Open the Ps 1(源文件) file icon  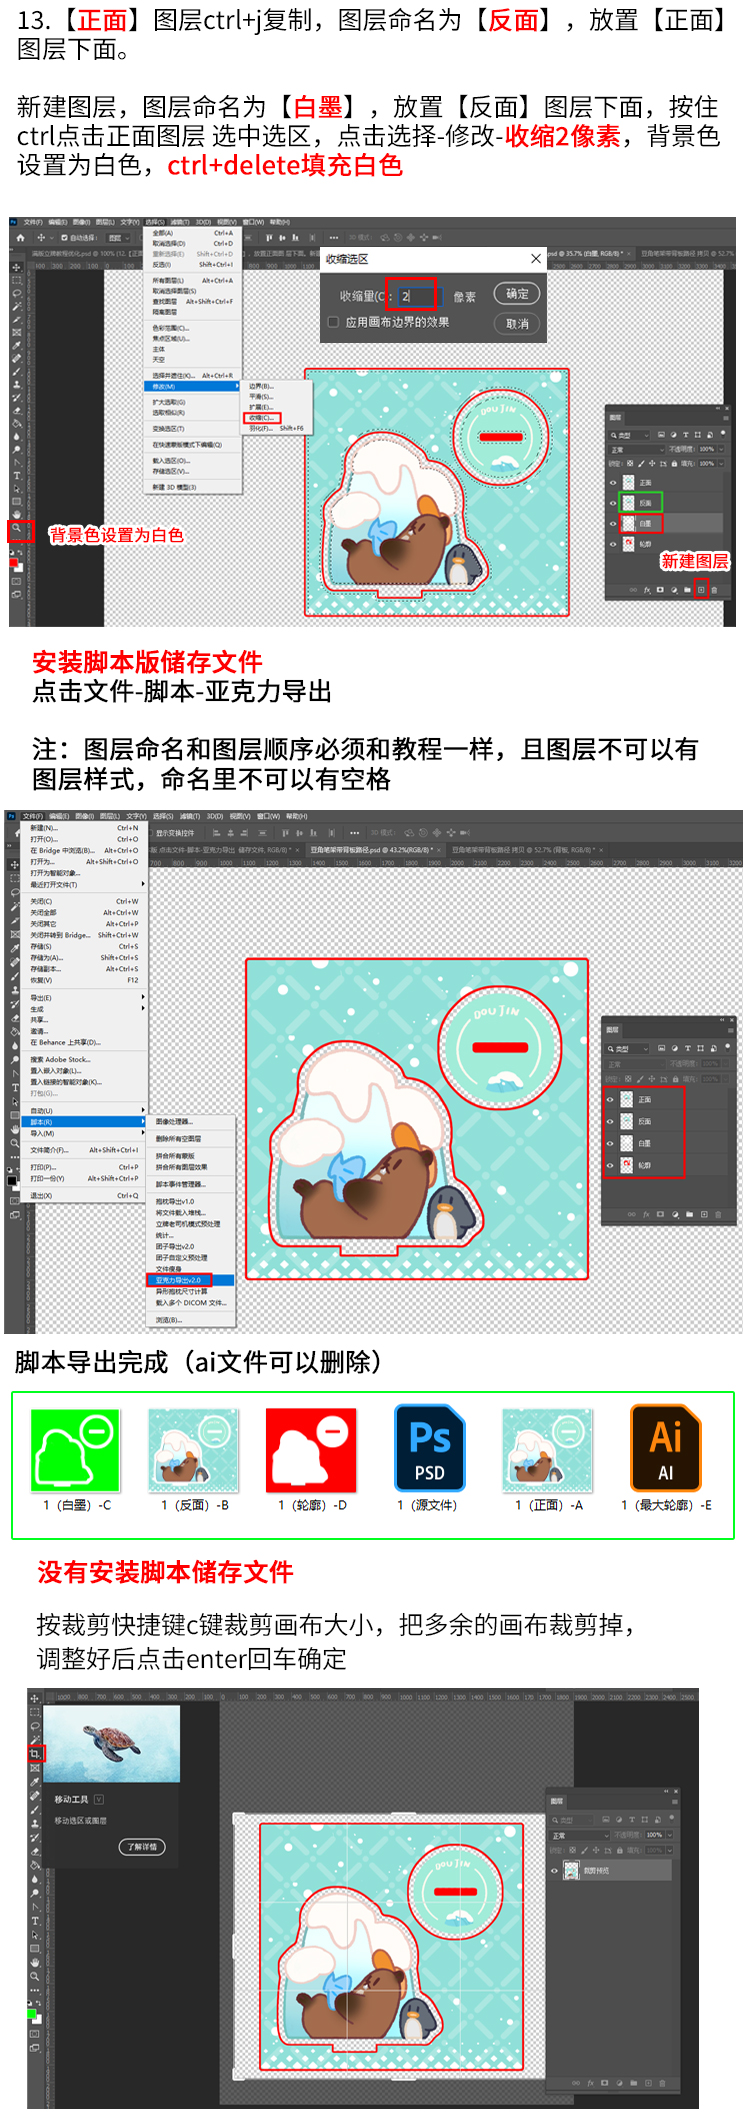point(430,1448)
